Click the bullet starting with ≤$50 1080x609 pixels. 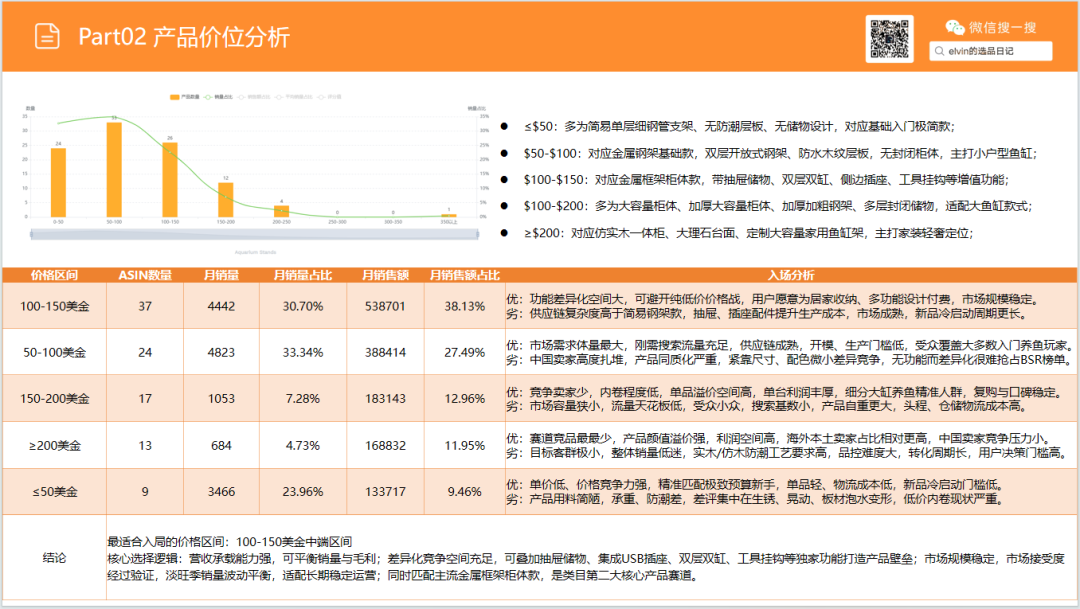click(739, 126)
